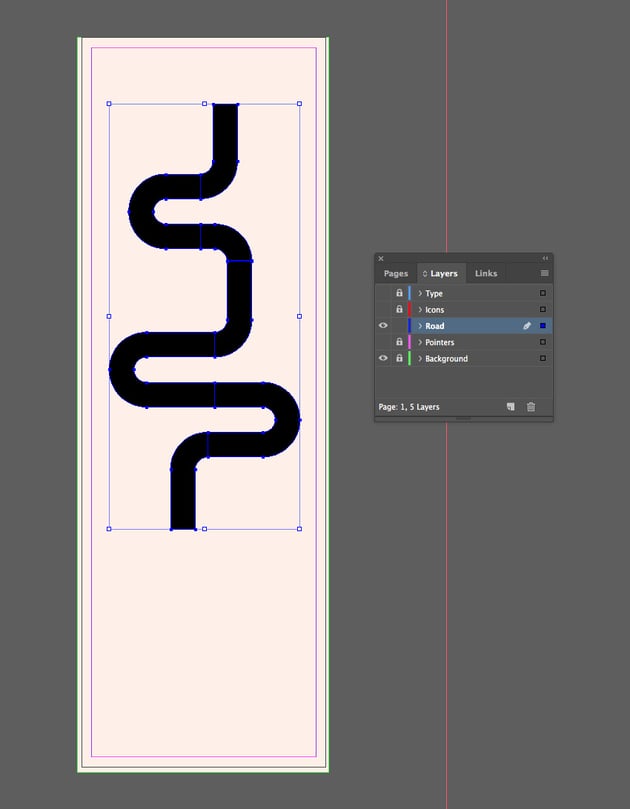Unlock the Type layer
The width and height of the screenshot is (630, 809).
click(399, 293)
